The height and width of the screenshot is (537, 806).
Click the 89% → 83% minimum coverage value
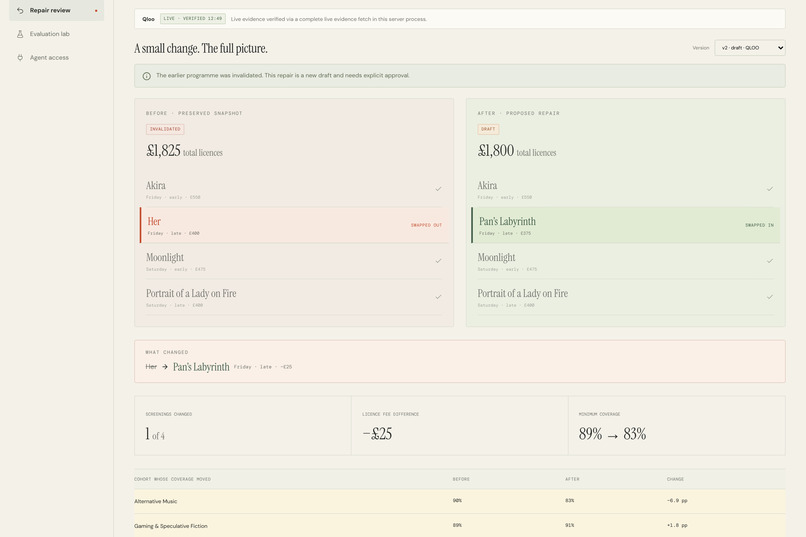pos(612,434)
